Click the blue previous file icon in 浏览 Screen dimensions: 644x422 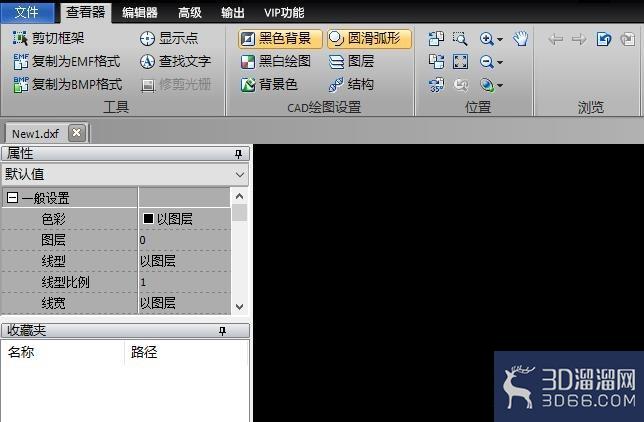pyautogui.click(x=604, y=39)
